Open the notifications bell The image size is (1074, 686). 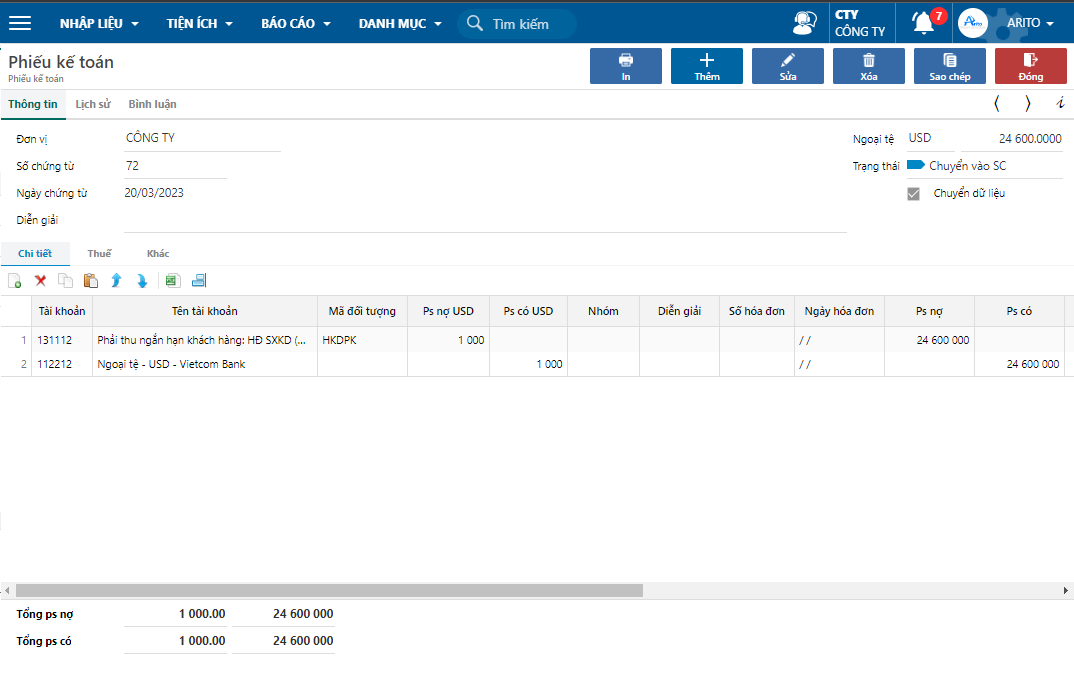click(x=924, y=23)
